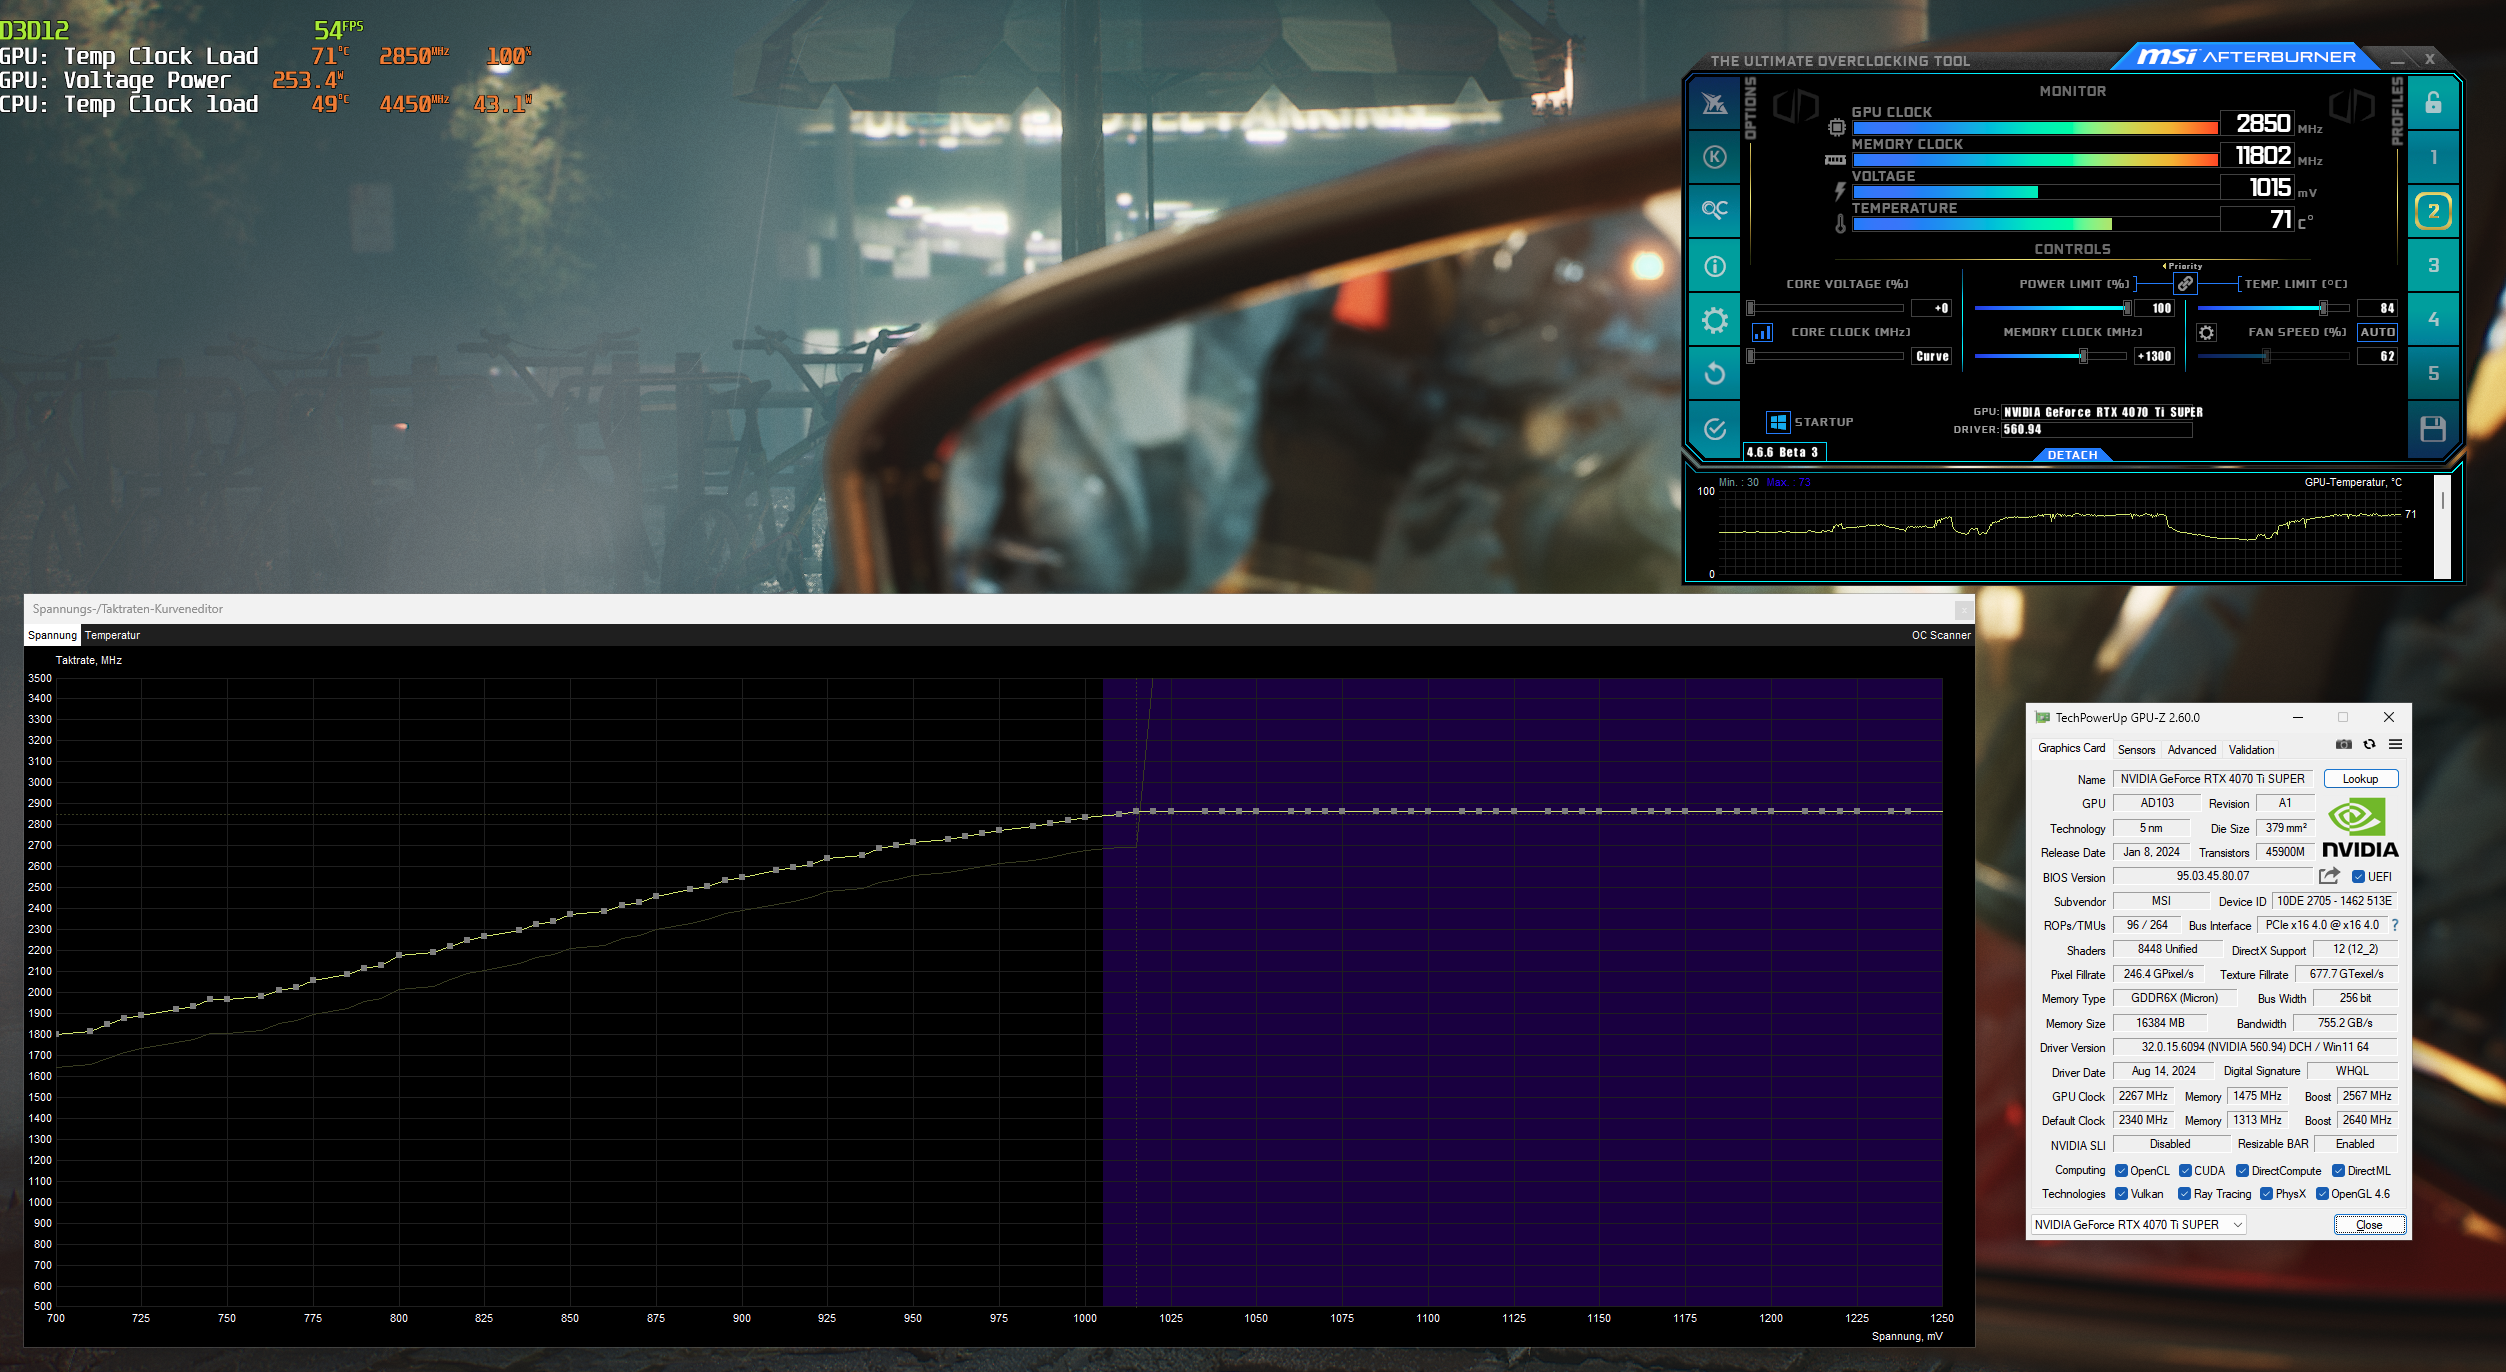Viewport: 2506px width, 1372px height.
Task: Open the OC Scanner from Afterburner sidebar
Action: point(1714,210)
